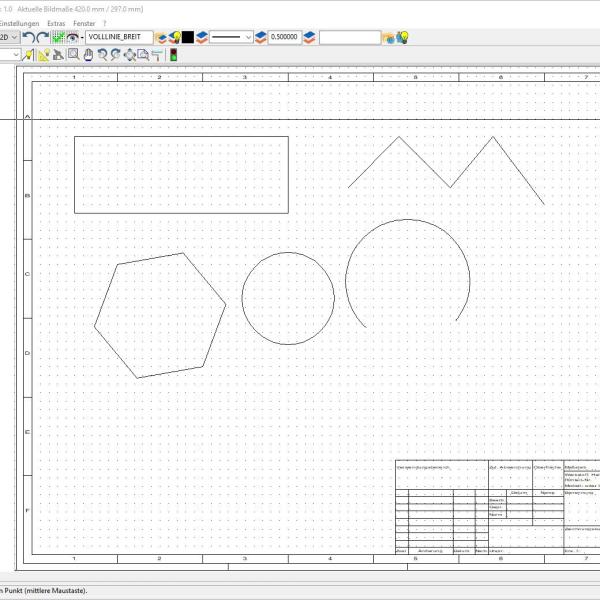
Task: Open small arrow beside VOLLLINIE_BREIT field
Action: (82, 38)
